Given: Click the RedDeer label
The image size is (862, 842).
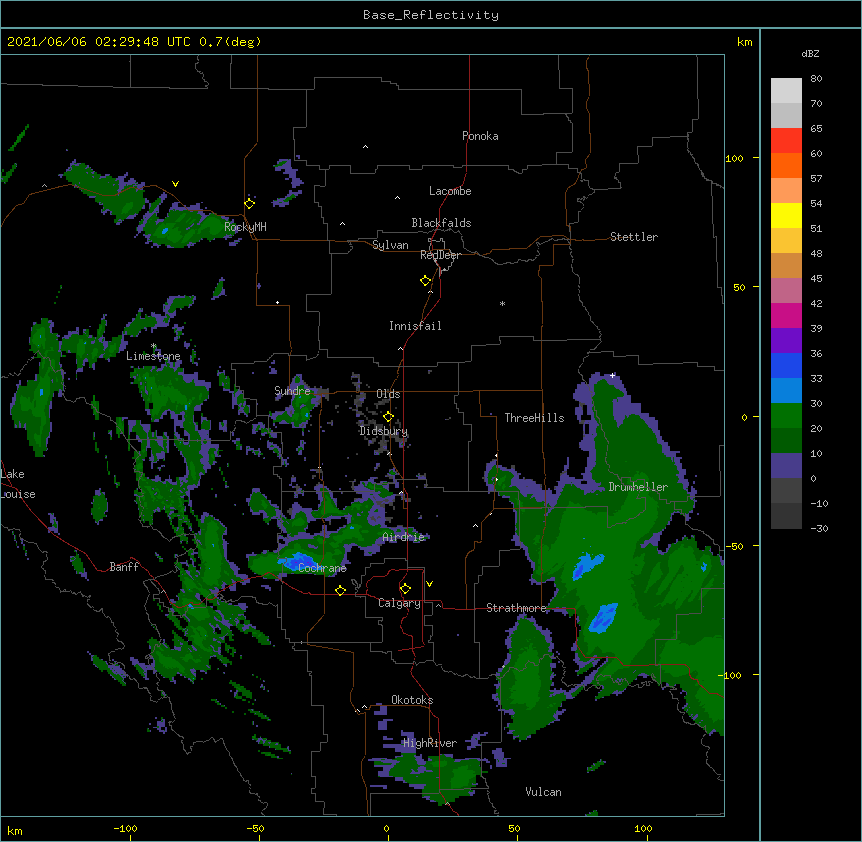Looking at the screenshot, I should pos(440,255).
